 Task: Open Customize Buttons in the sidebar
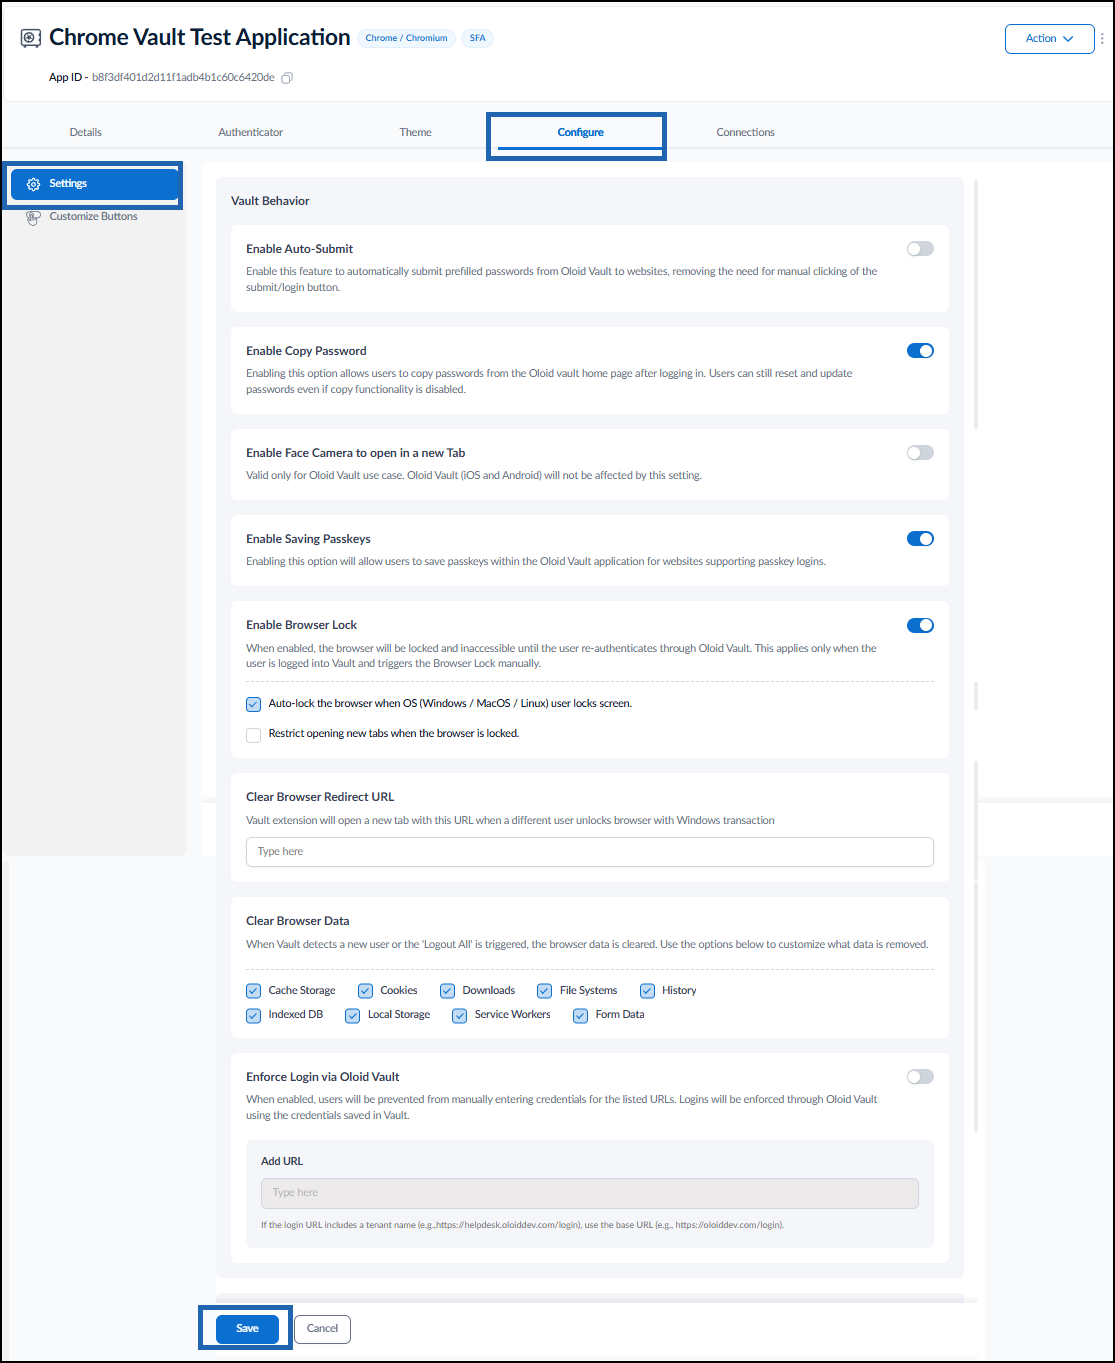tap(94, 217)
